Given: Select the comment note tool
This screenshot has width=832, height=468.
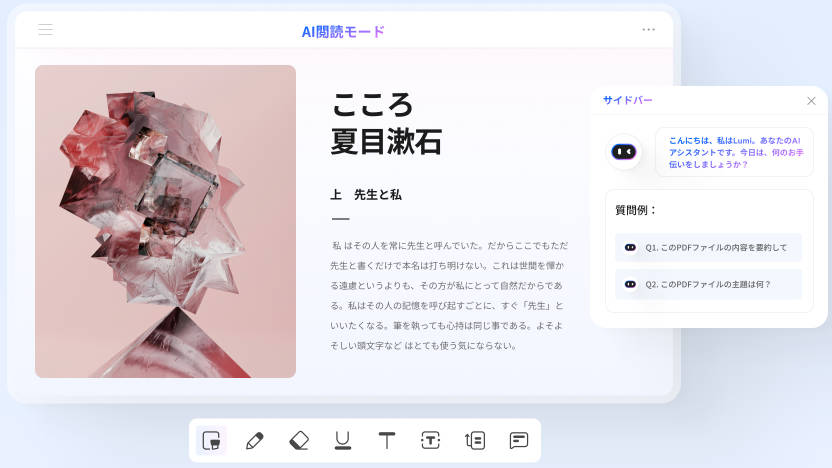Looking at the screenshot, I should pos(518,440).
